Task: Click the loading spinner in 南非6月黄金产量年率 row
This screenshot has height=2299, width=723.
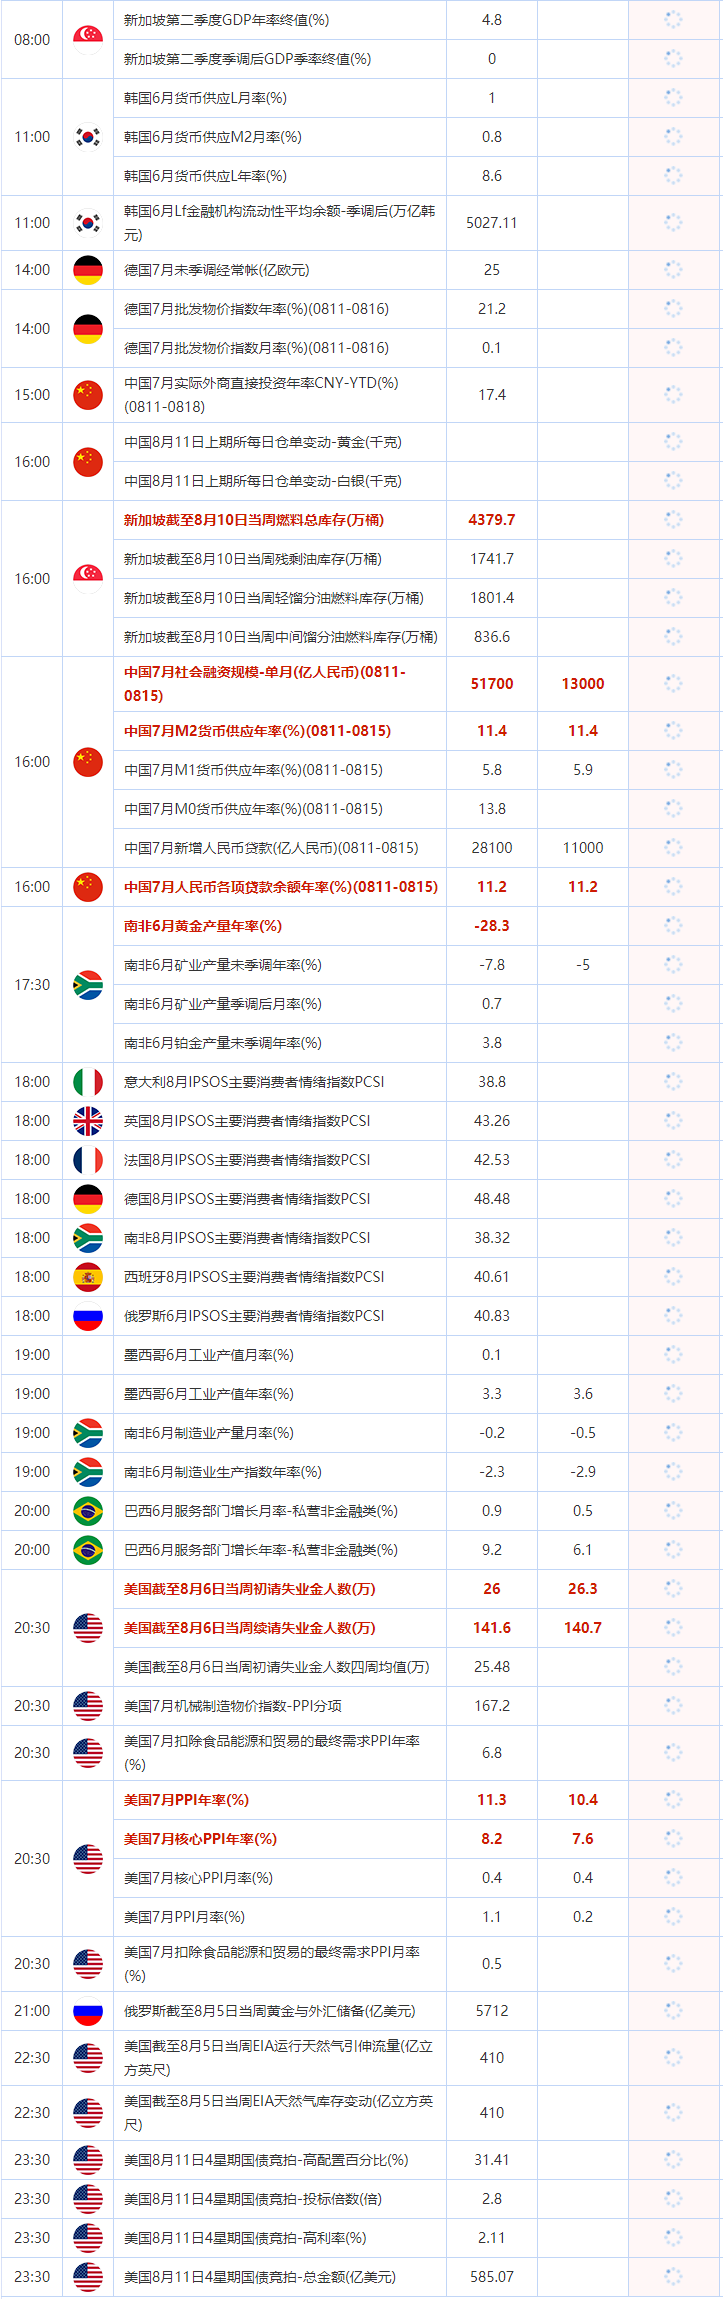Action: (673, 926)
